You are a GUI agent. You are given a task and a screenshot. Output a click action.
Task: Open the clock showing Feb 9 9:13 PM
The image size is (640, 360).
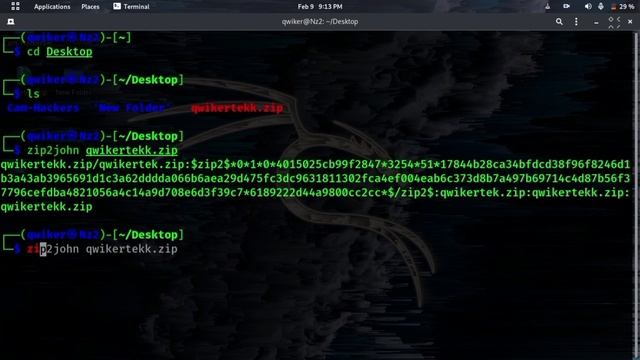point(320,7)
